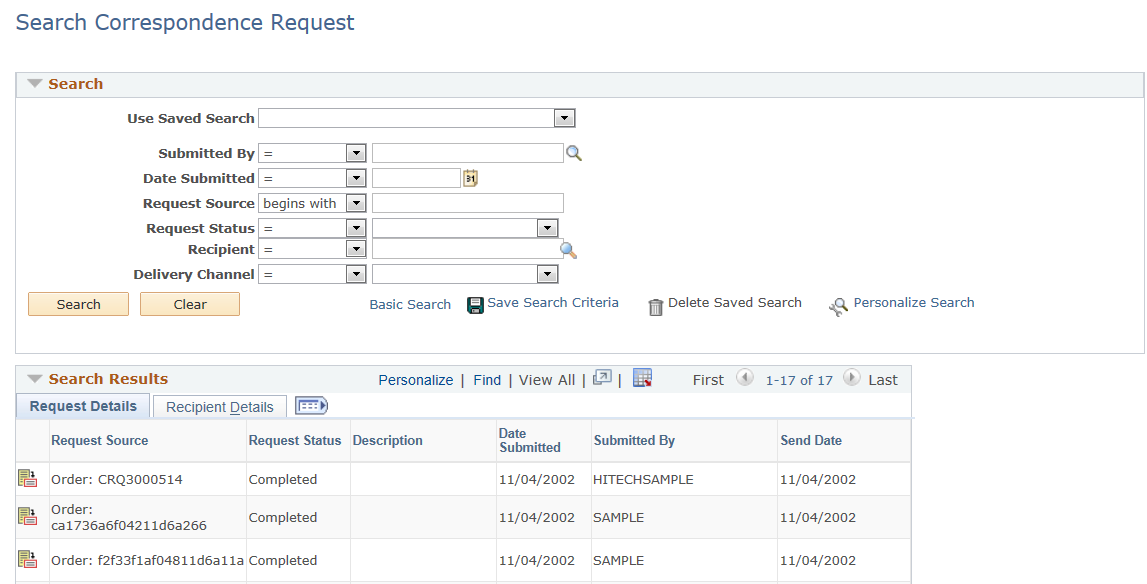Sort by Request Status column header
This screenshot has height=584, width=1147.
(x=295, y=441)
